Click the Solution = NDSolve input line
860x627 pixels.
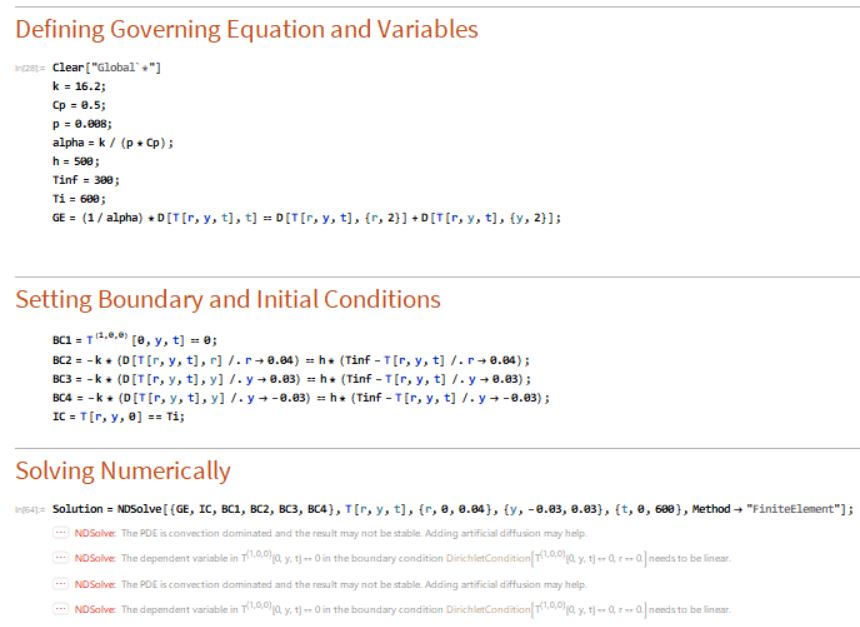453,509
